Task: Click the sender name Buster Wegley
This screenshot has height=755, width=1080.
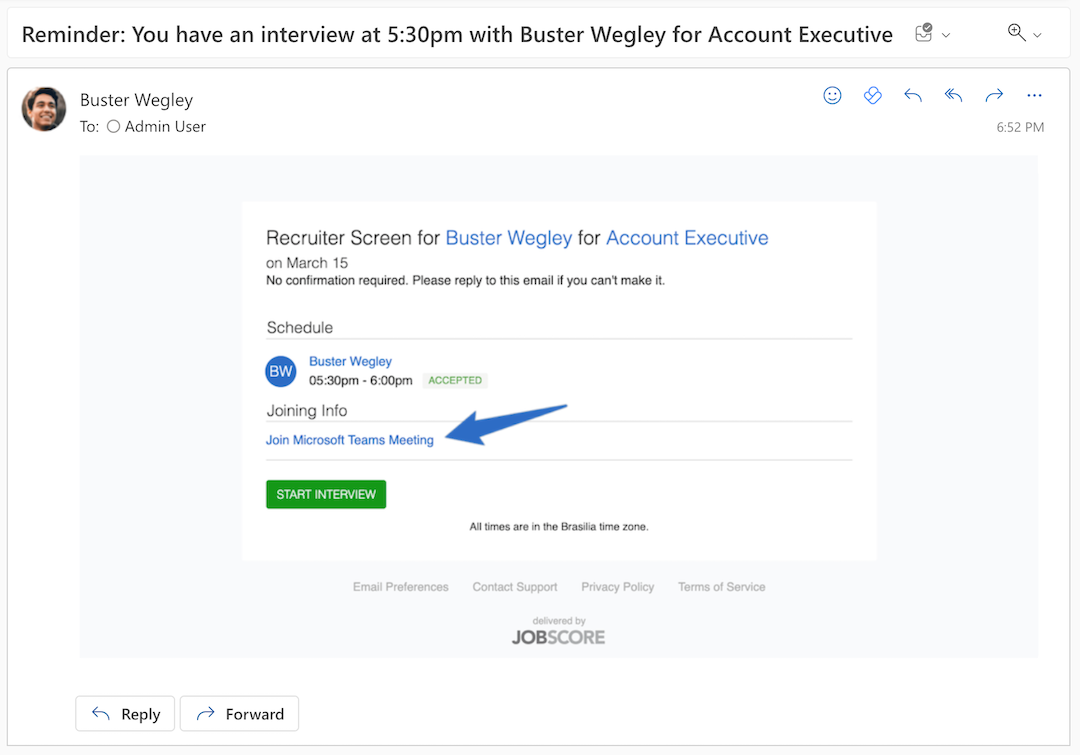Action: point(136,100)
